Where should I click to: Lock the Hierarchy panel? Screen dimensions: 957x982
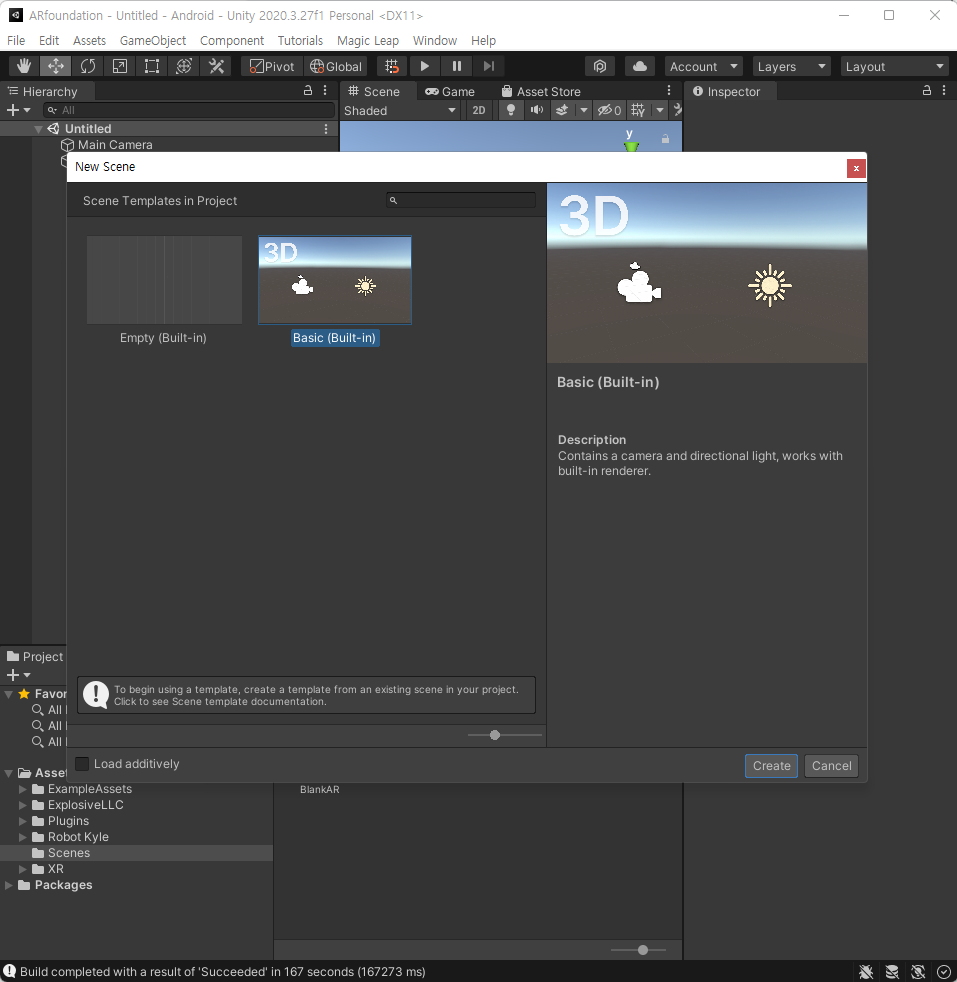308,91
